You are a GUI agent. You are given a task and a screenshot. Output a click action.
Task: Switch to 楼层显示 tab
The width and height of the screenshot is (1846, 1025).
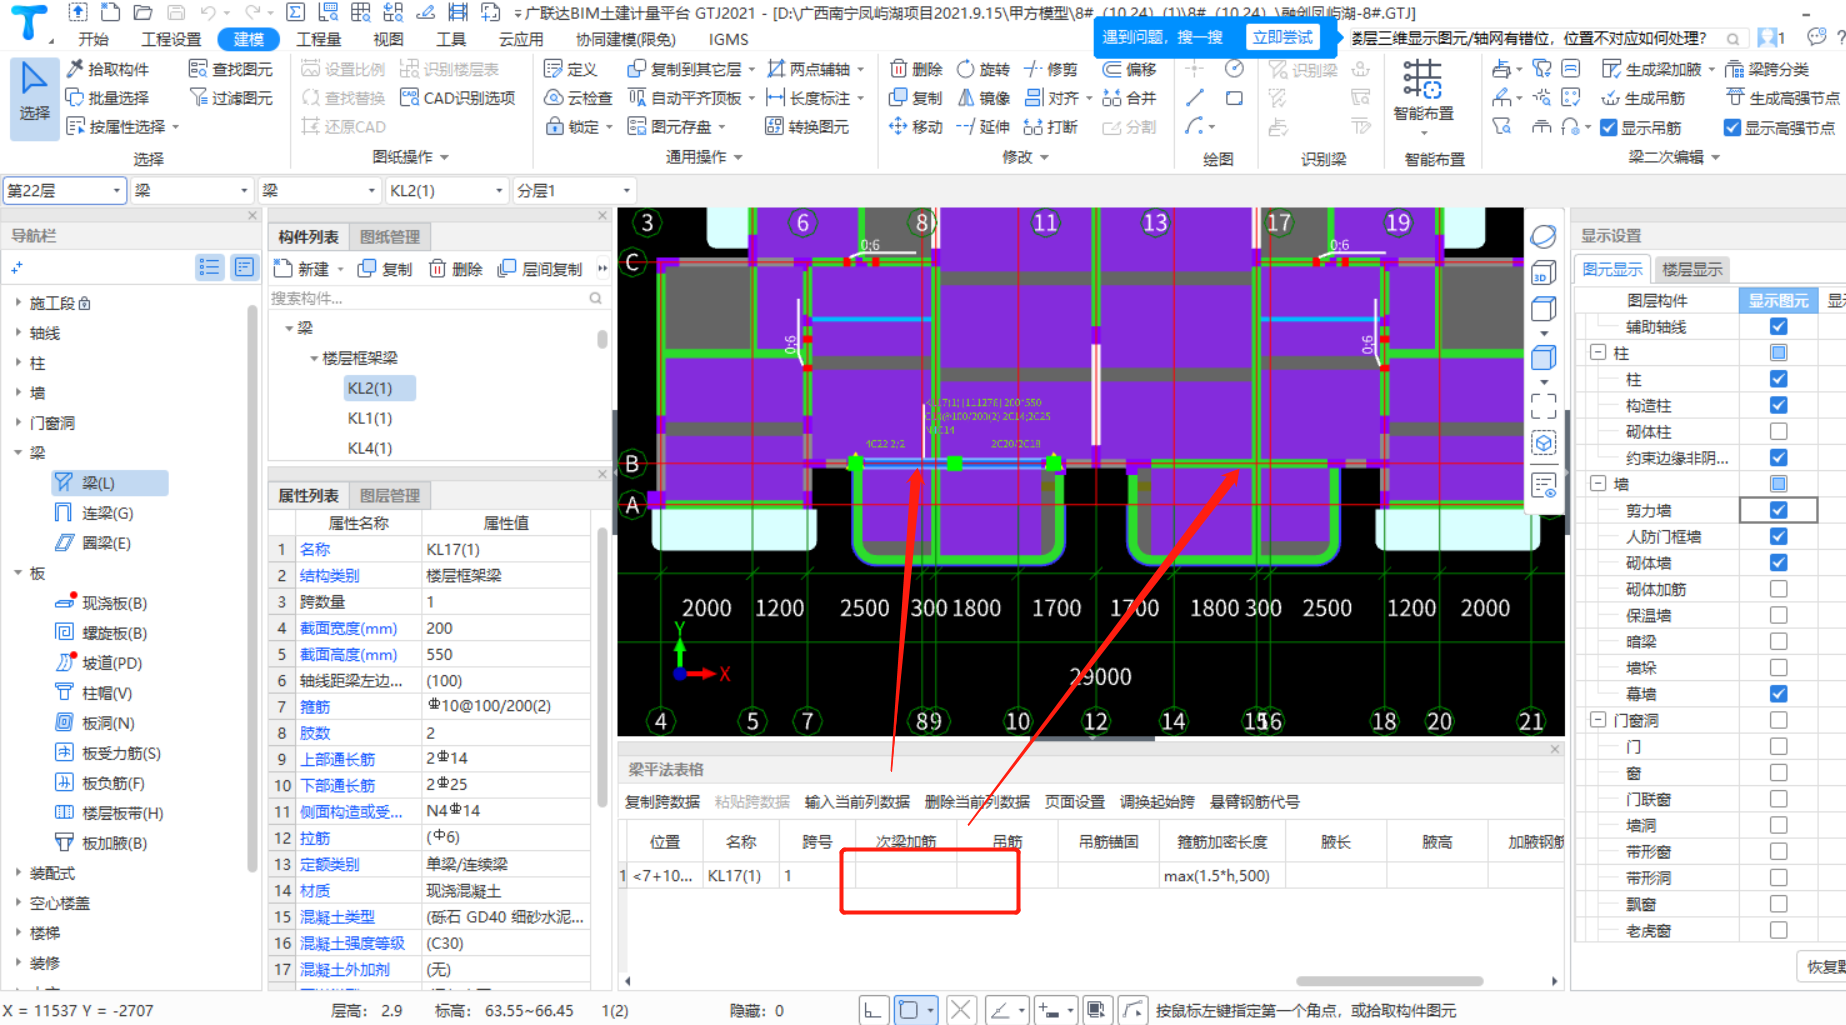coord(1692,269)
